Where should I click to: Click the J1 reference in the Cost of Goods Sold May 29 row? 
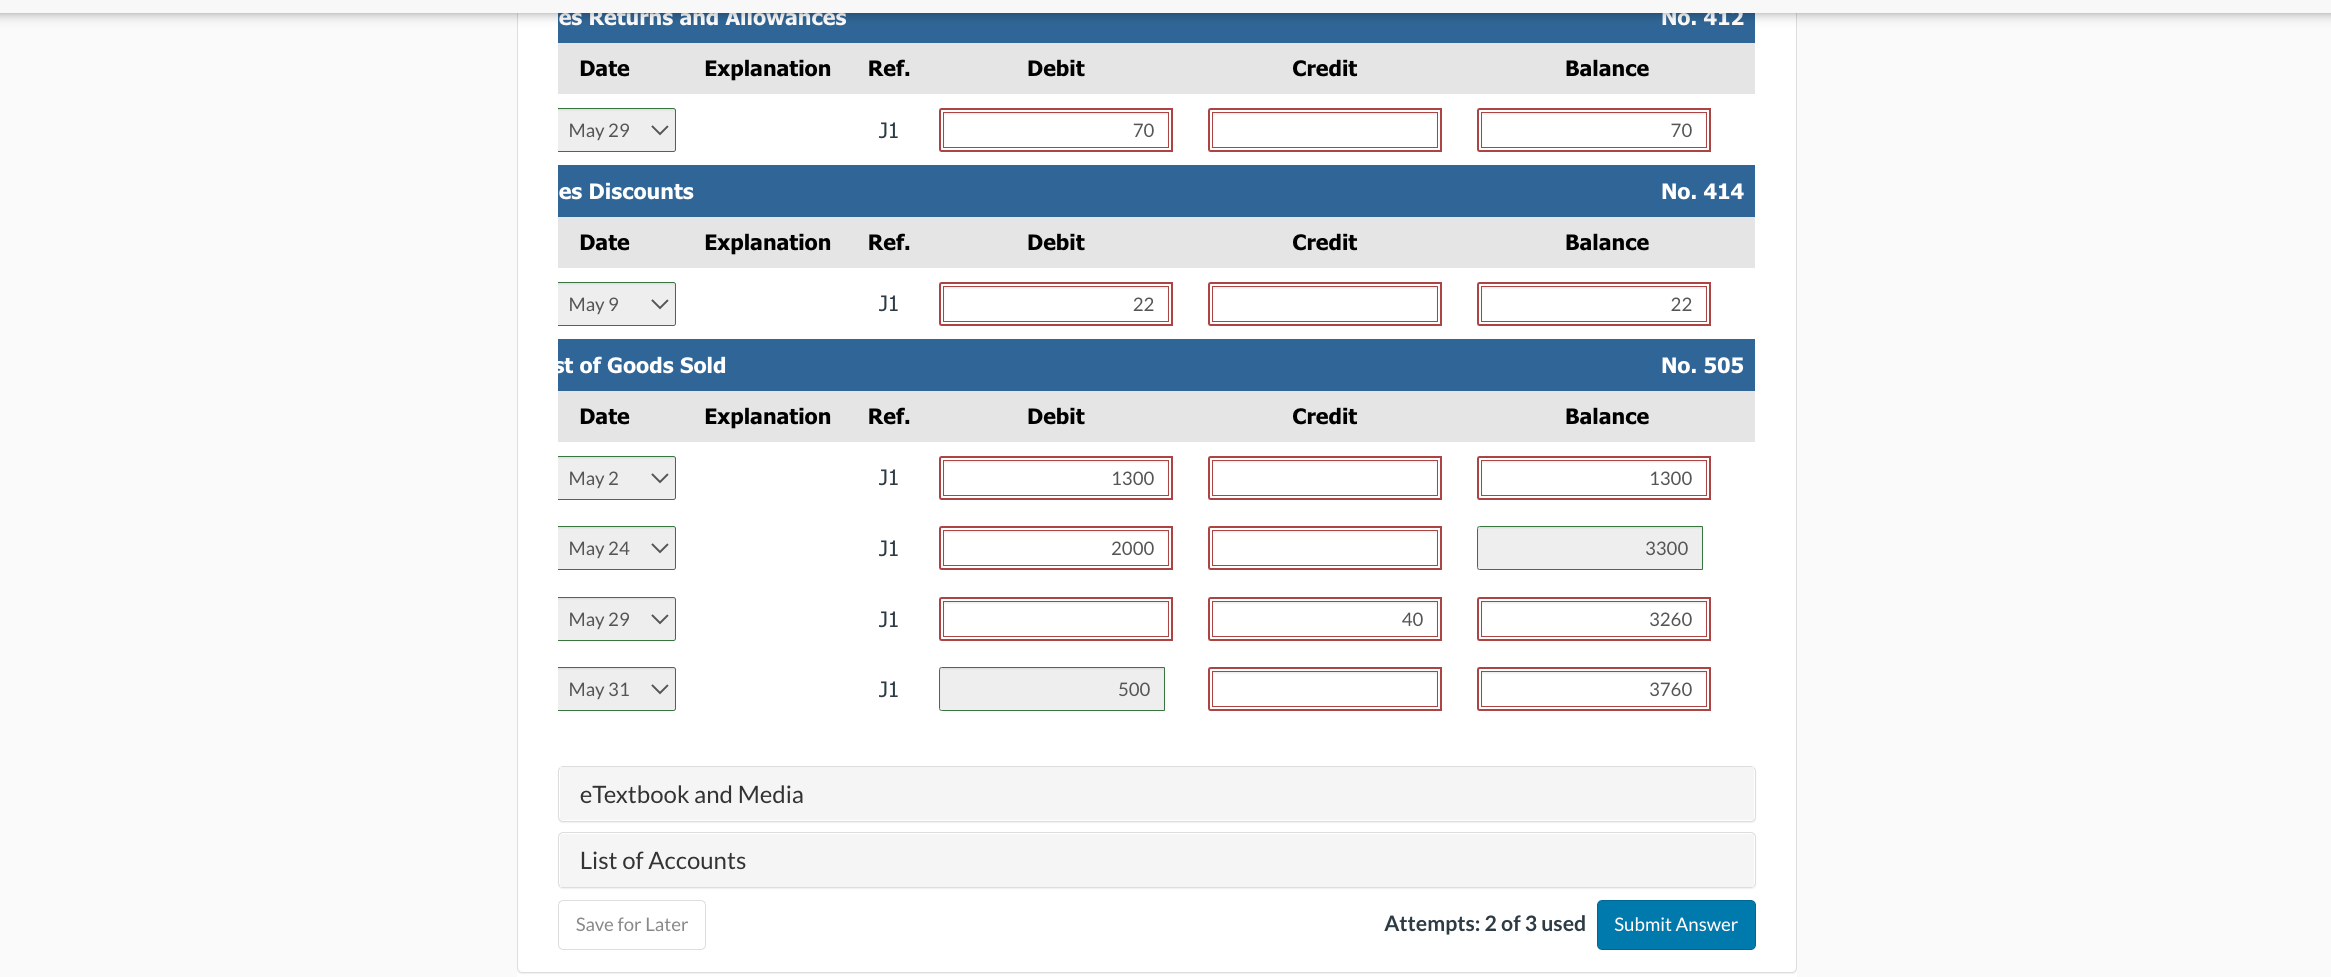click(888, 619)
